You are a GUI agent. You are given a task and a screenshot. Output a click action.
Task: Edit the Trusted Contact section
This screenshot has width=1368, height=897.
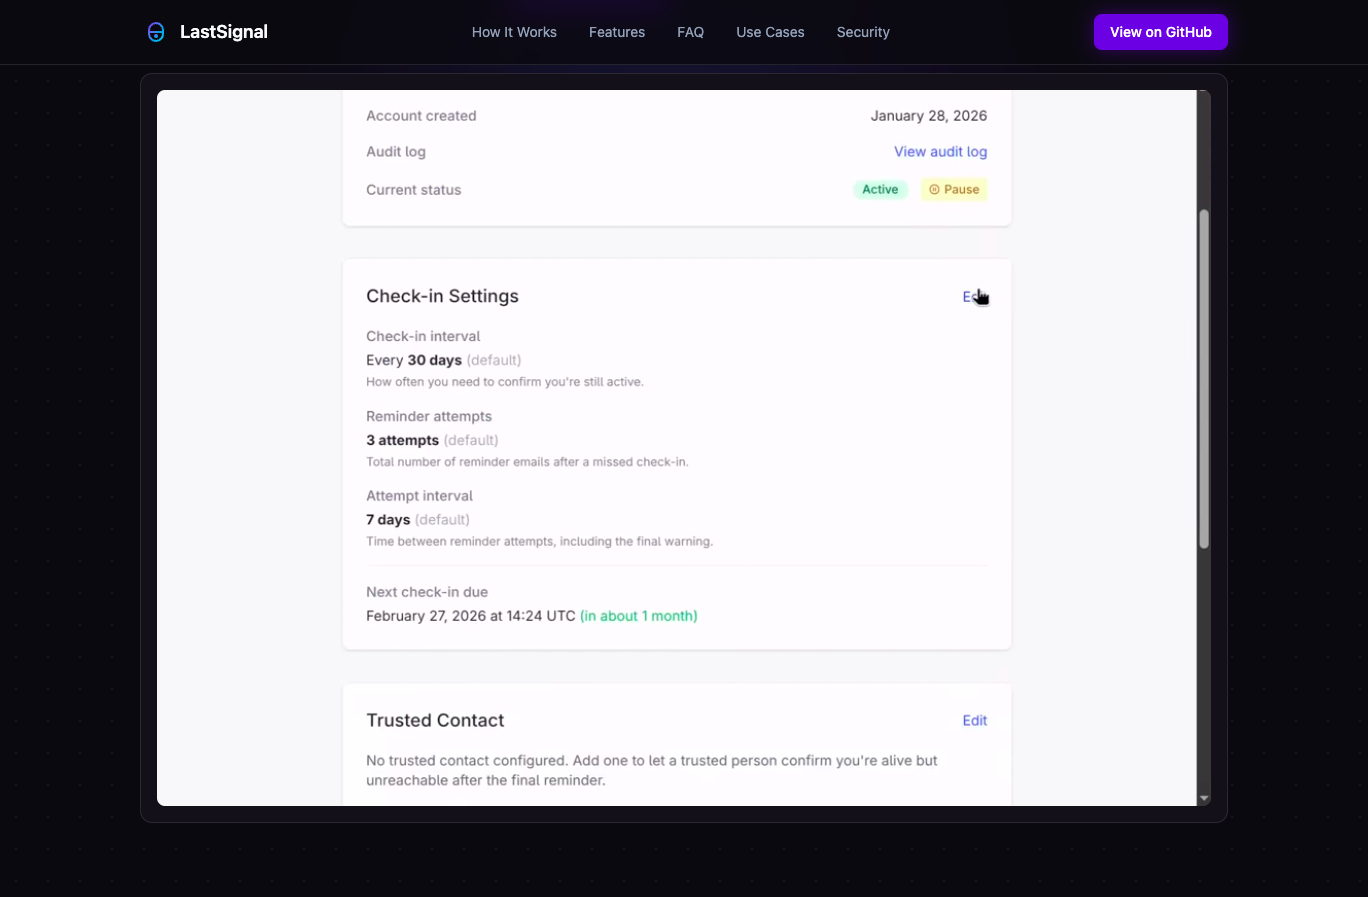pyautogui.click(x=975, y=721)
